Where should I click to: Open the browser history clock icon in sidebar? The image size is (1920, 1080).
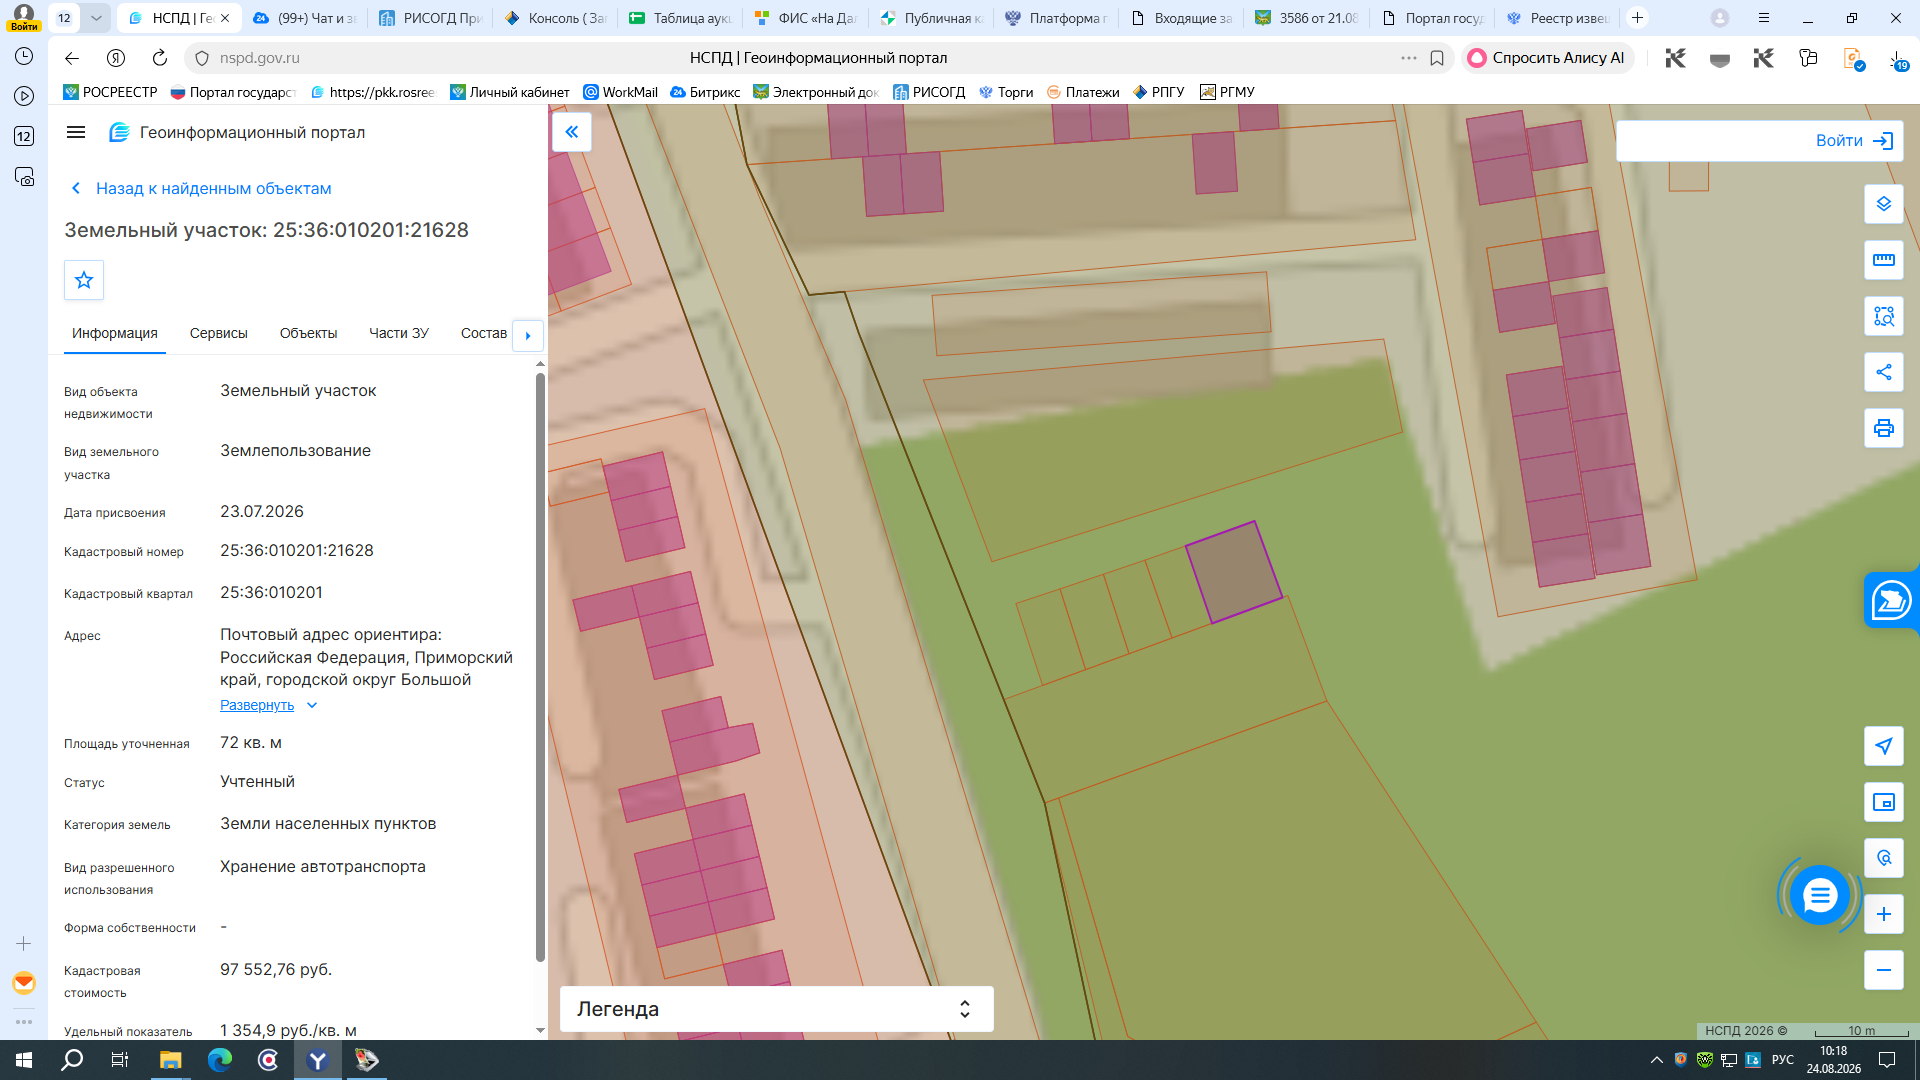tap(24, 56)
